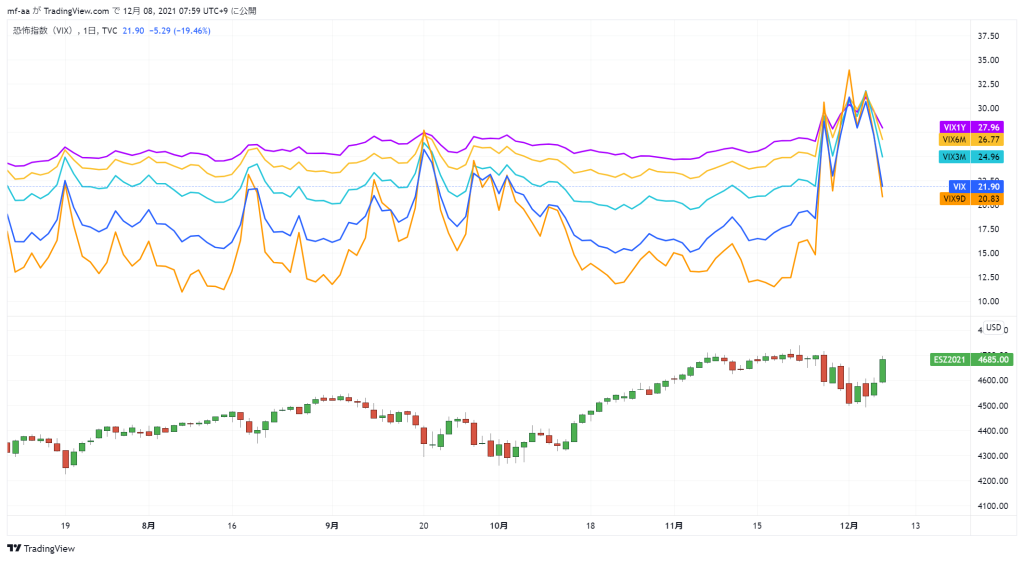Click the 4600.00 price axis value
This screenshot has width=1024, height=561.
tap(993, 381)
